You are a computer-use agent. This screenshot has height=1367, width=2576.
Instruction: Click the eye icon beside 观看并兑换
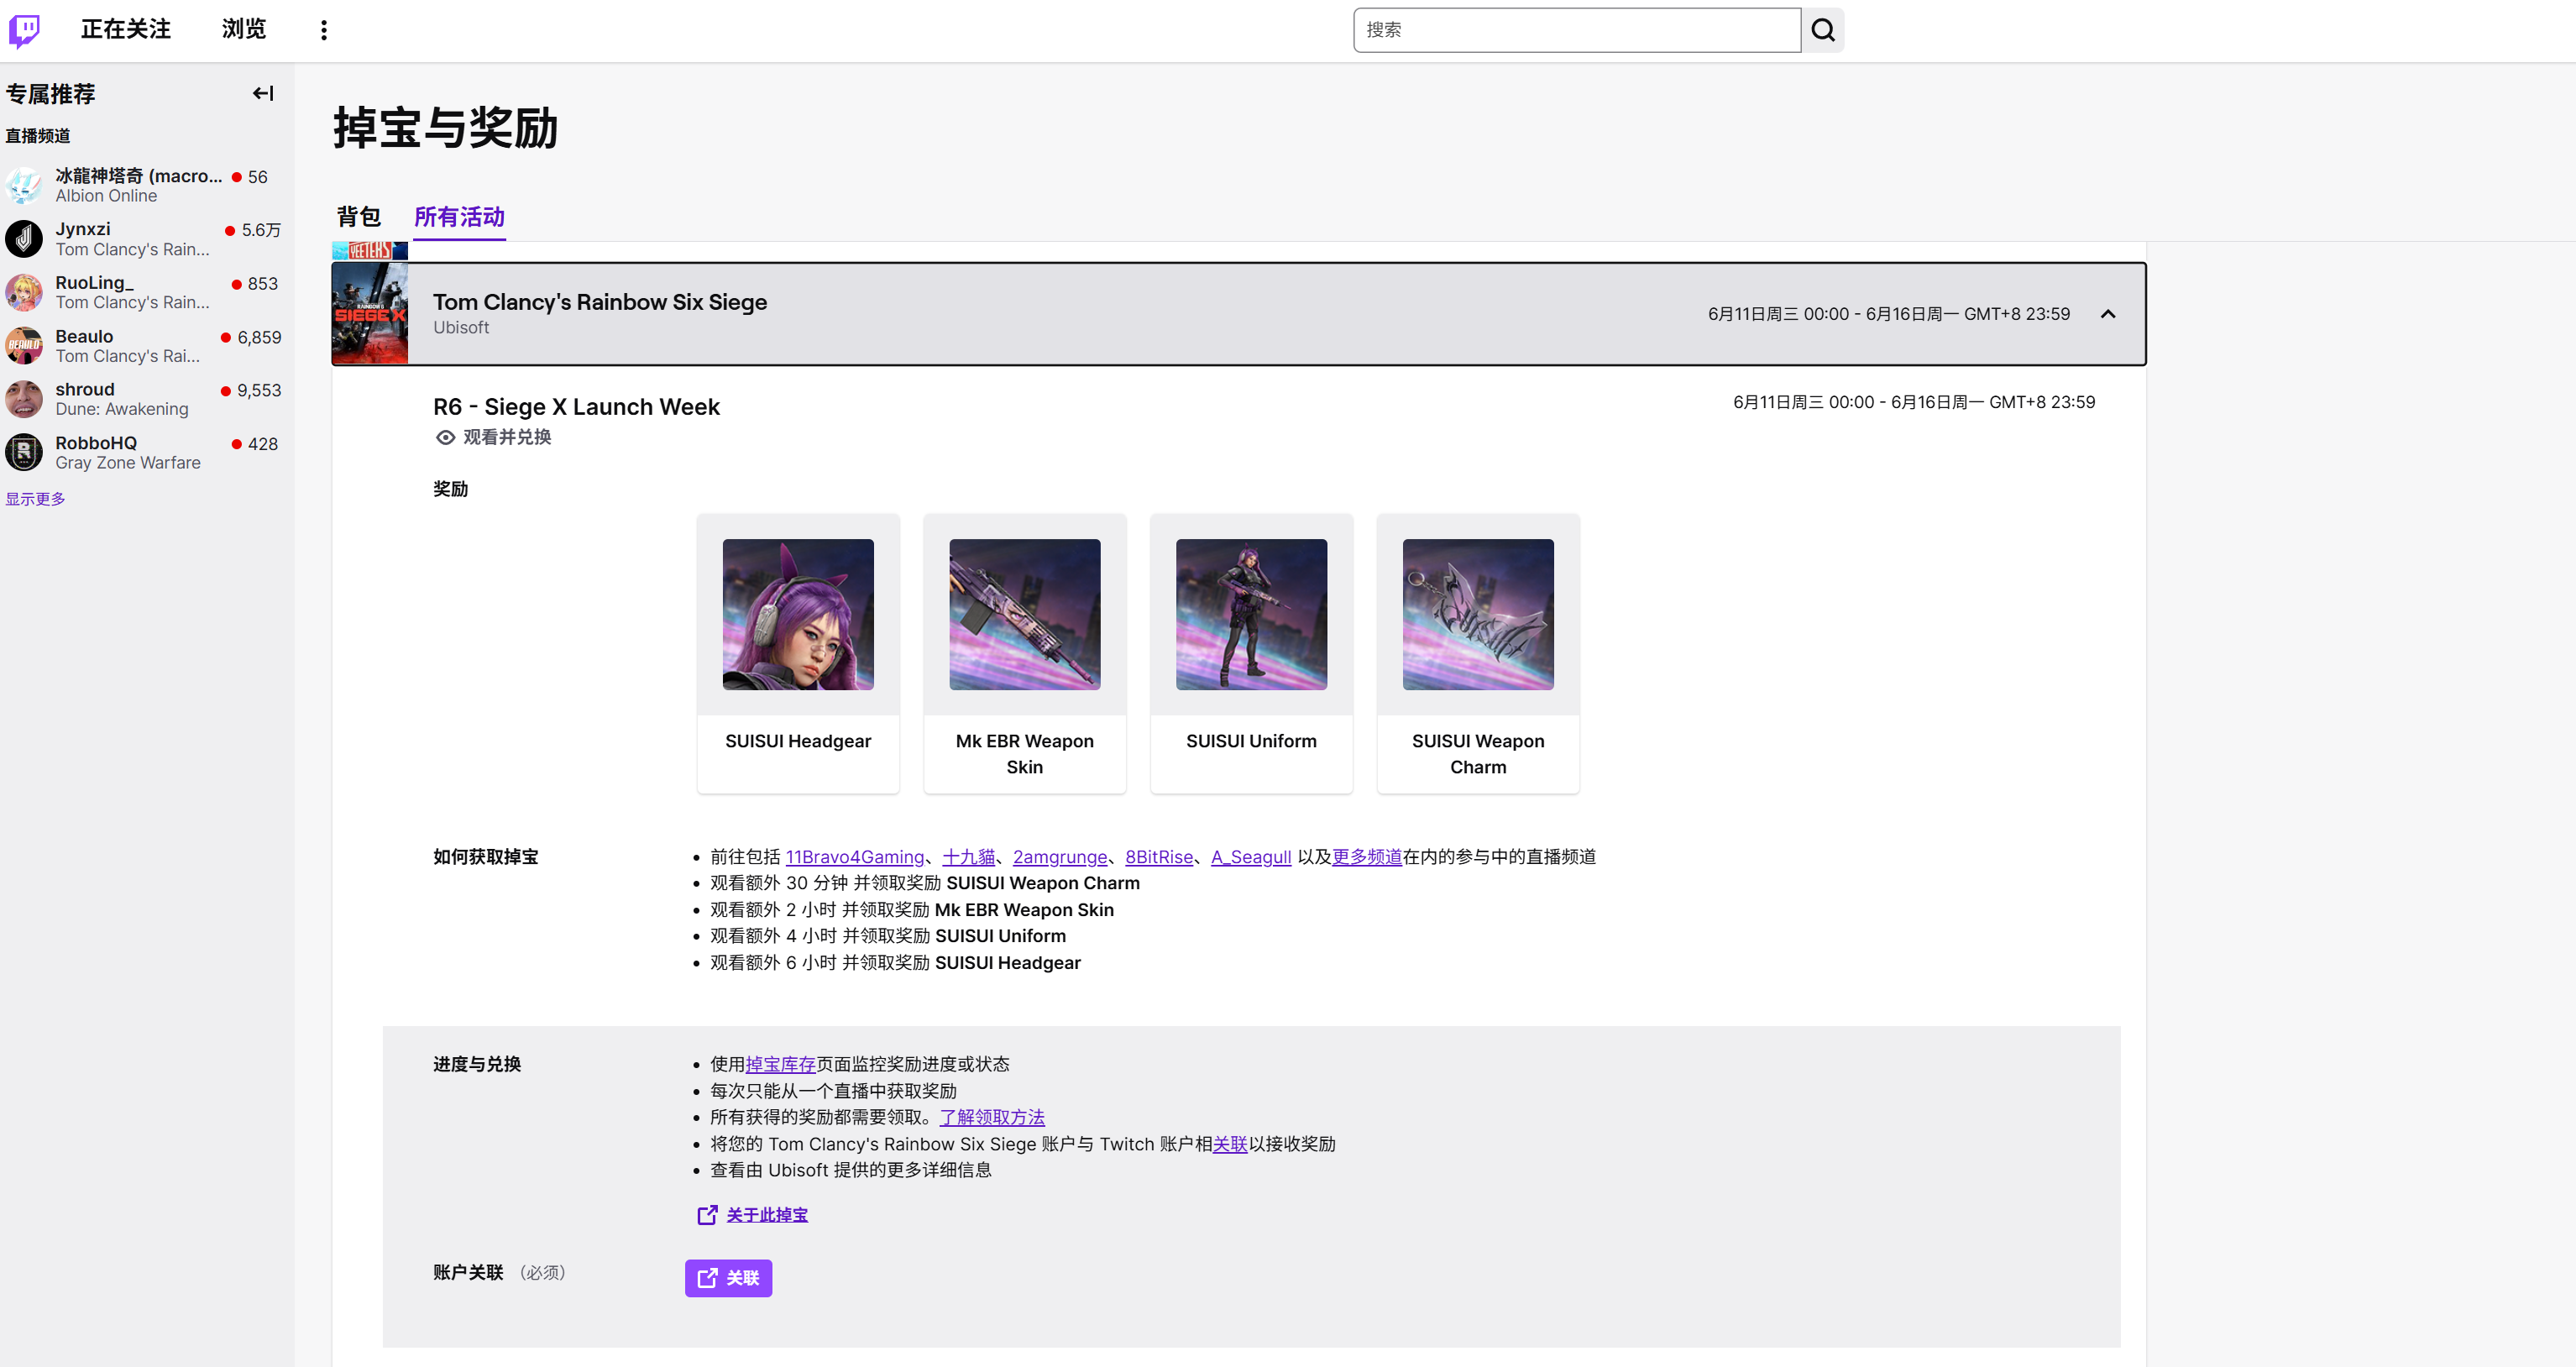445,437
